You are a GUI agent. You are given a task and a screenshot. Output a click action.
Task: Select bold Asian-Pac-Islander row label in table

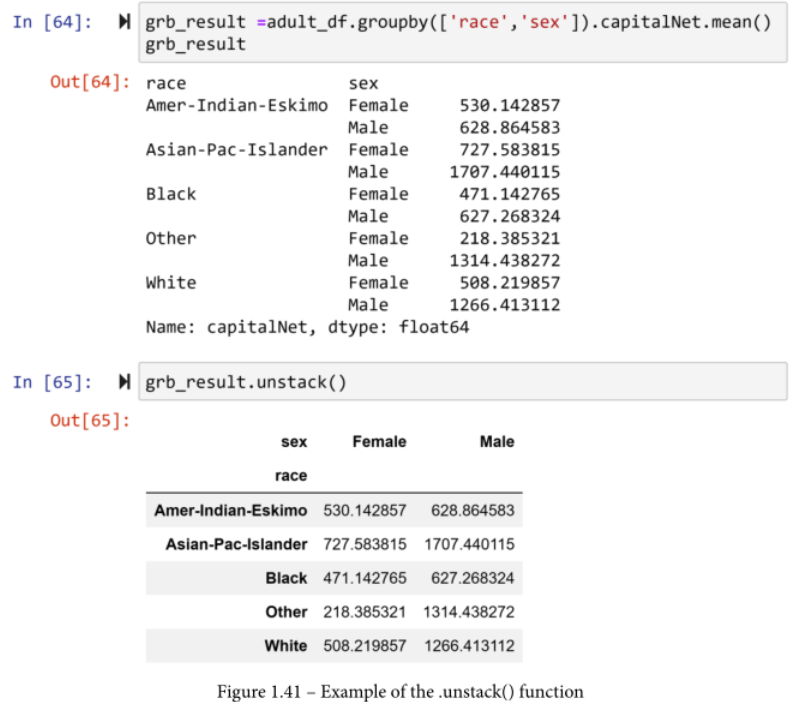[237, 545]
